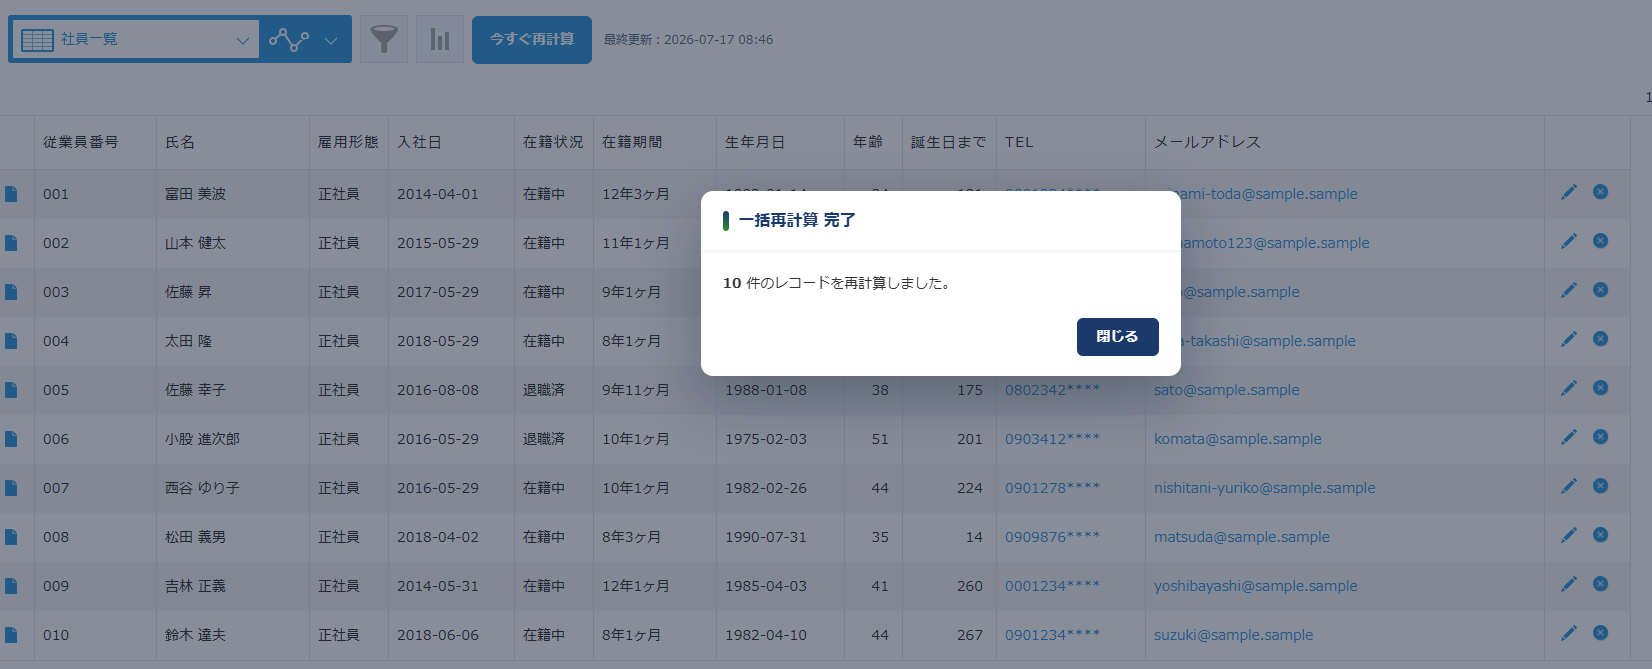The height and width of the screenshot is (669, 1652).
Task: Open document icon for record 003
Action: 11,292
